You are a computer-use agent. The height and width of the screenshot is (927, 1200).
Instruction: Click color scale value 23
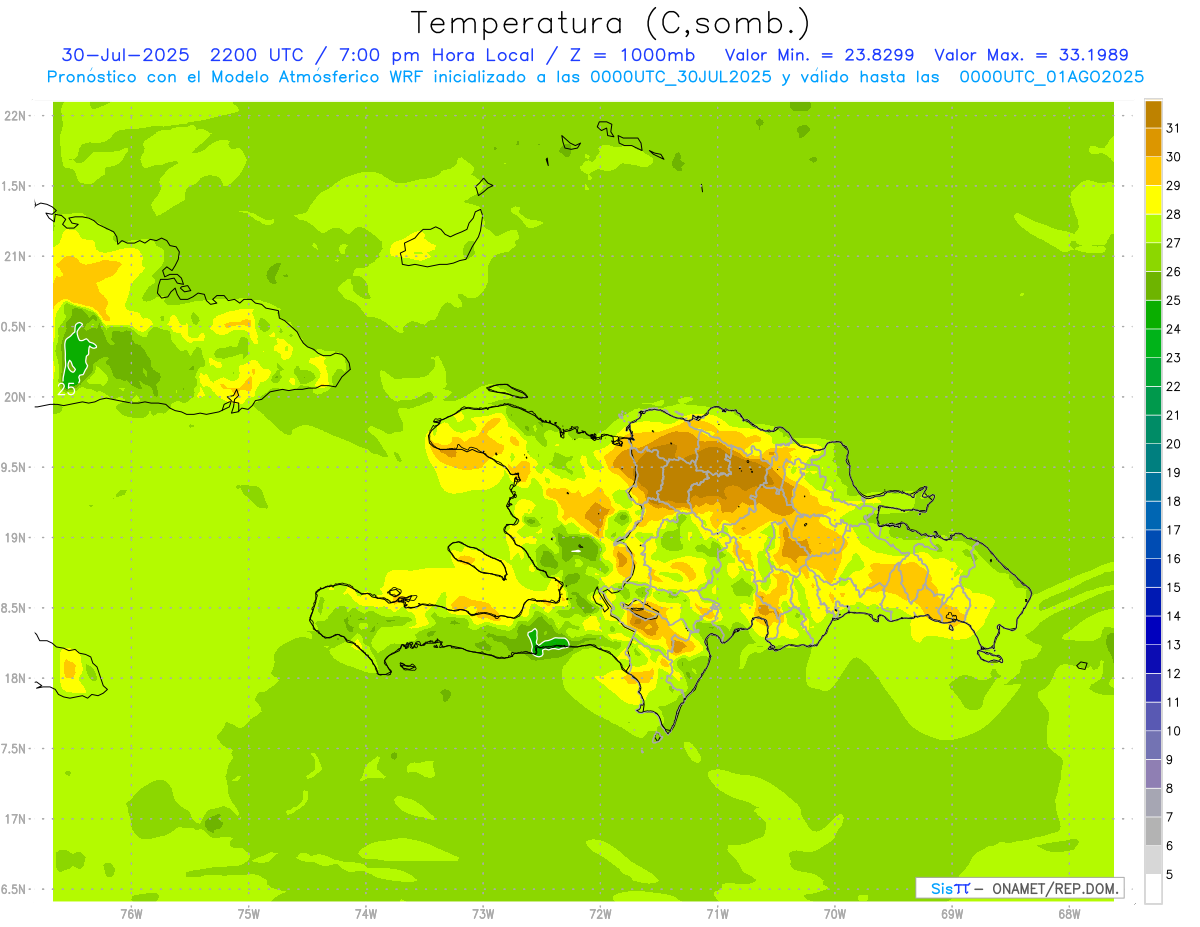pyautogui.click(x=1173, y=358)
